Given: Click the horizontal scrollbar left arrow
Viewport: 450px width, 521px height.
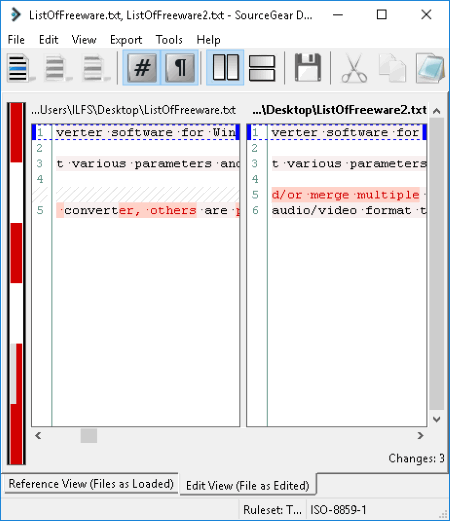Looking at the screenshot, I should point(38,436).
